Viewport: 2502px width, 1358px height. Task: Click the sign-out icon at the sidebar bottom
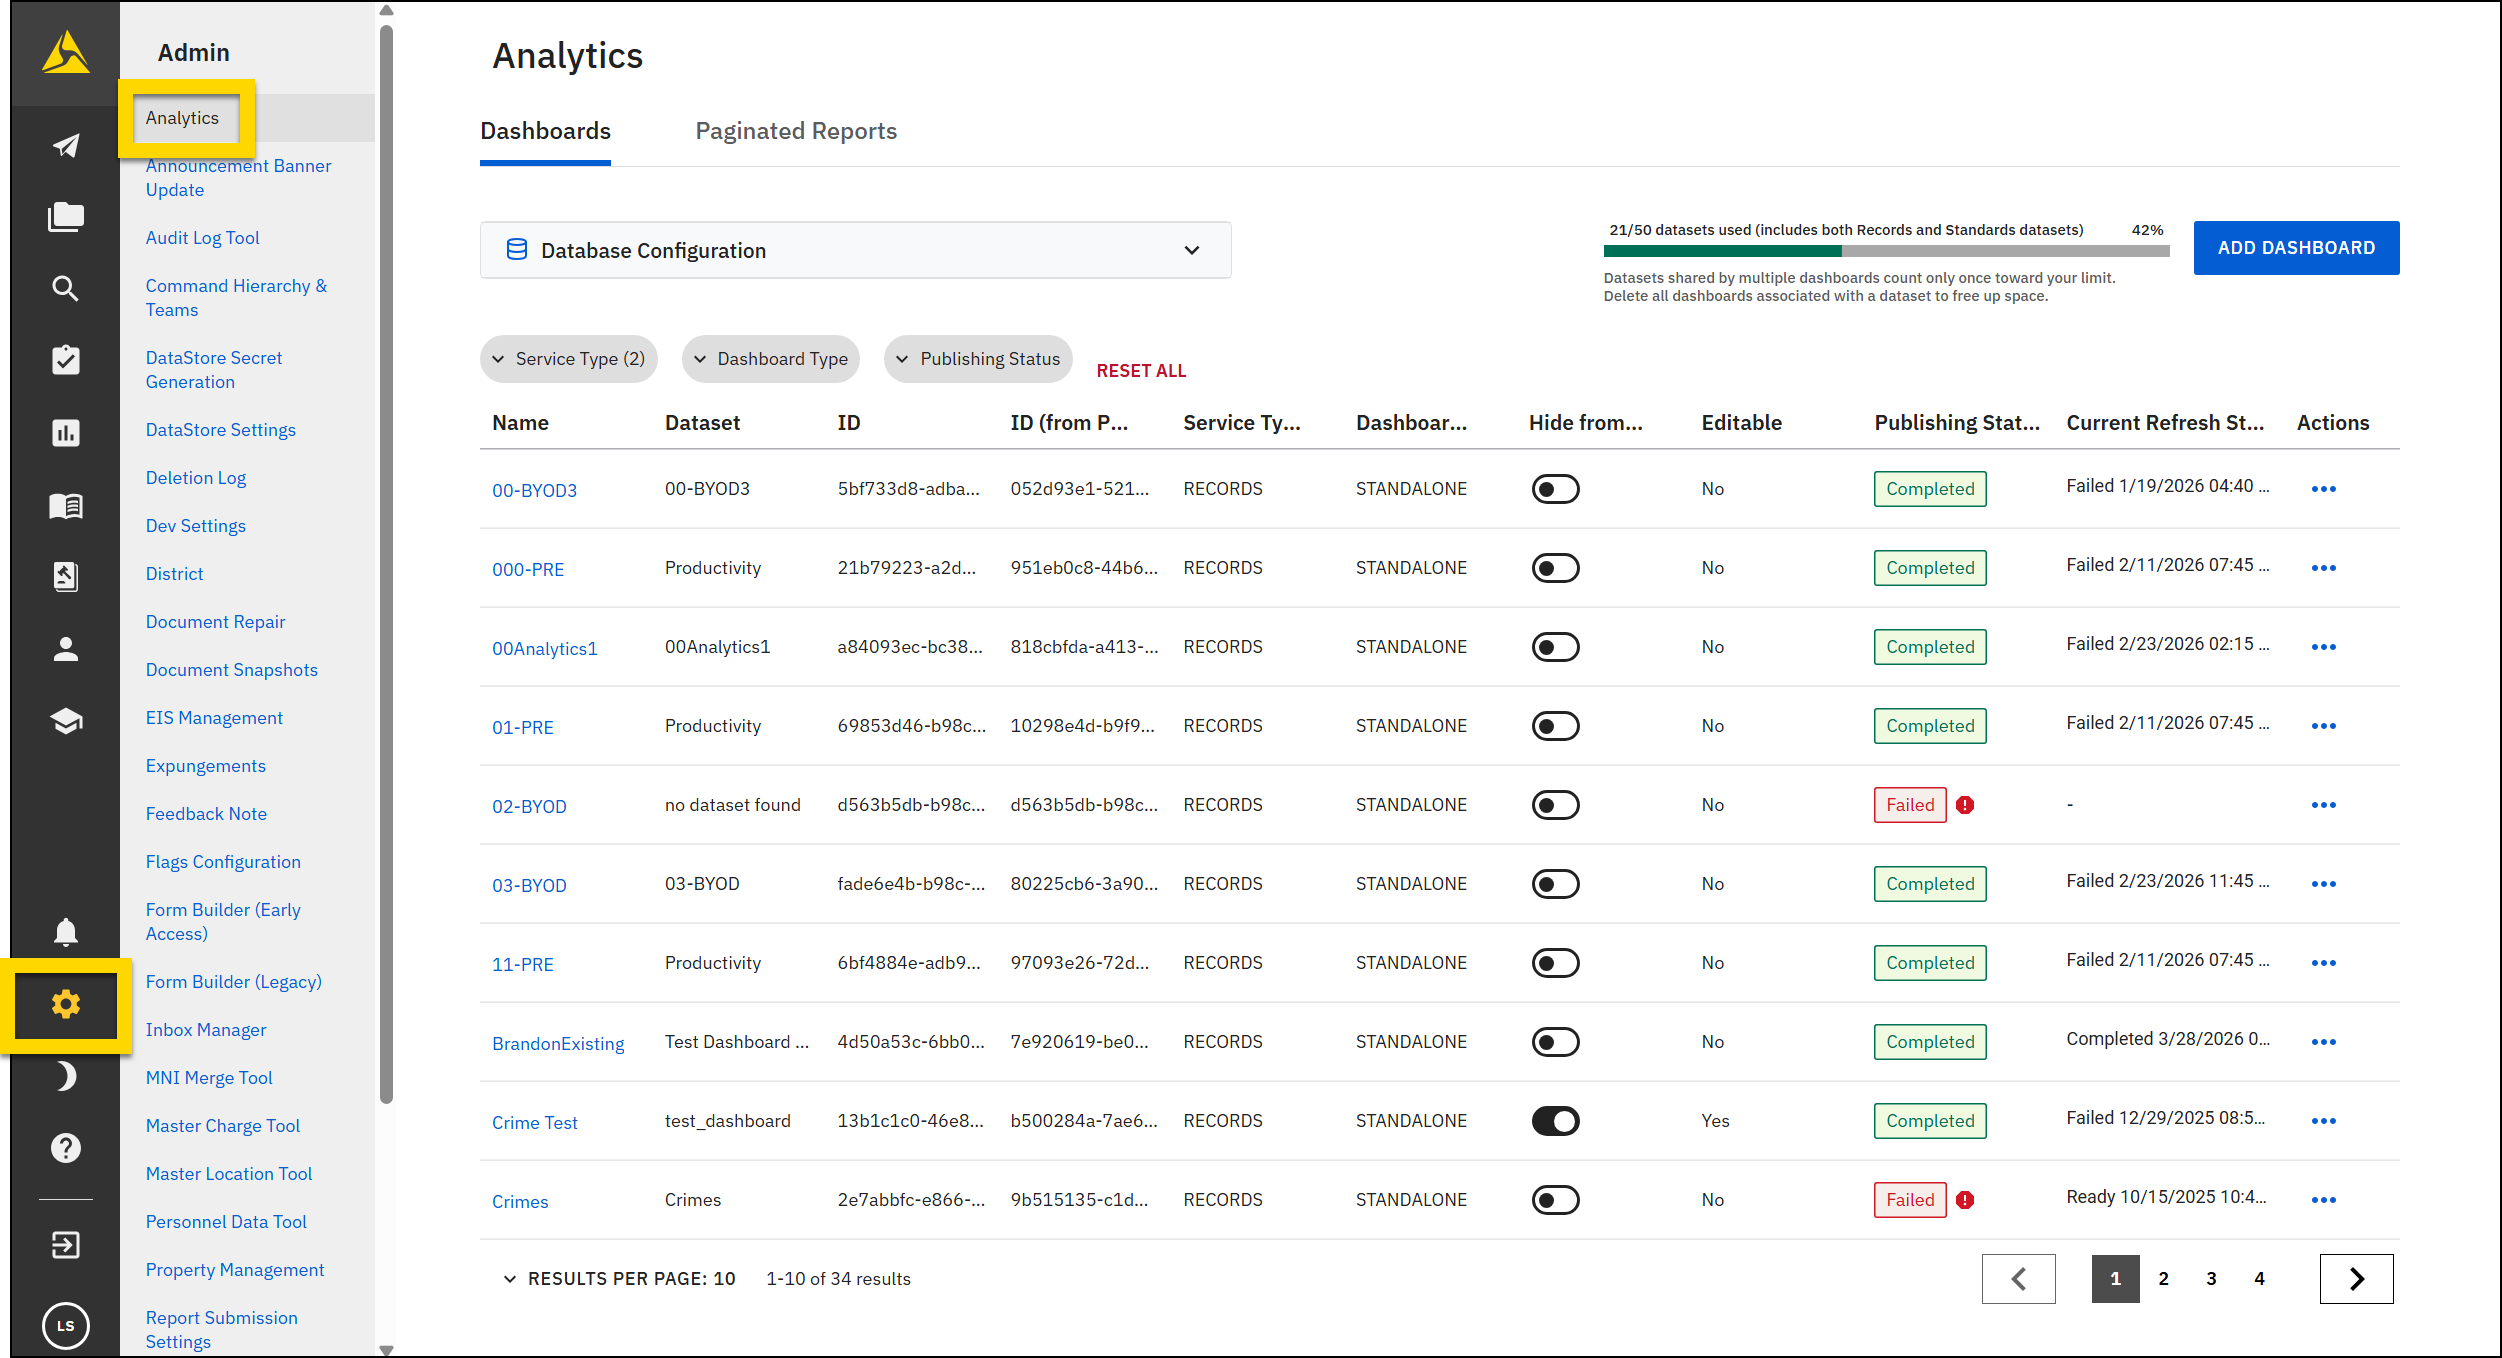(x=64, y=1245)
